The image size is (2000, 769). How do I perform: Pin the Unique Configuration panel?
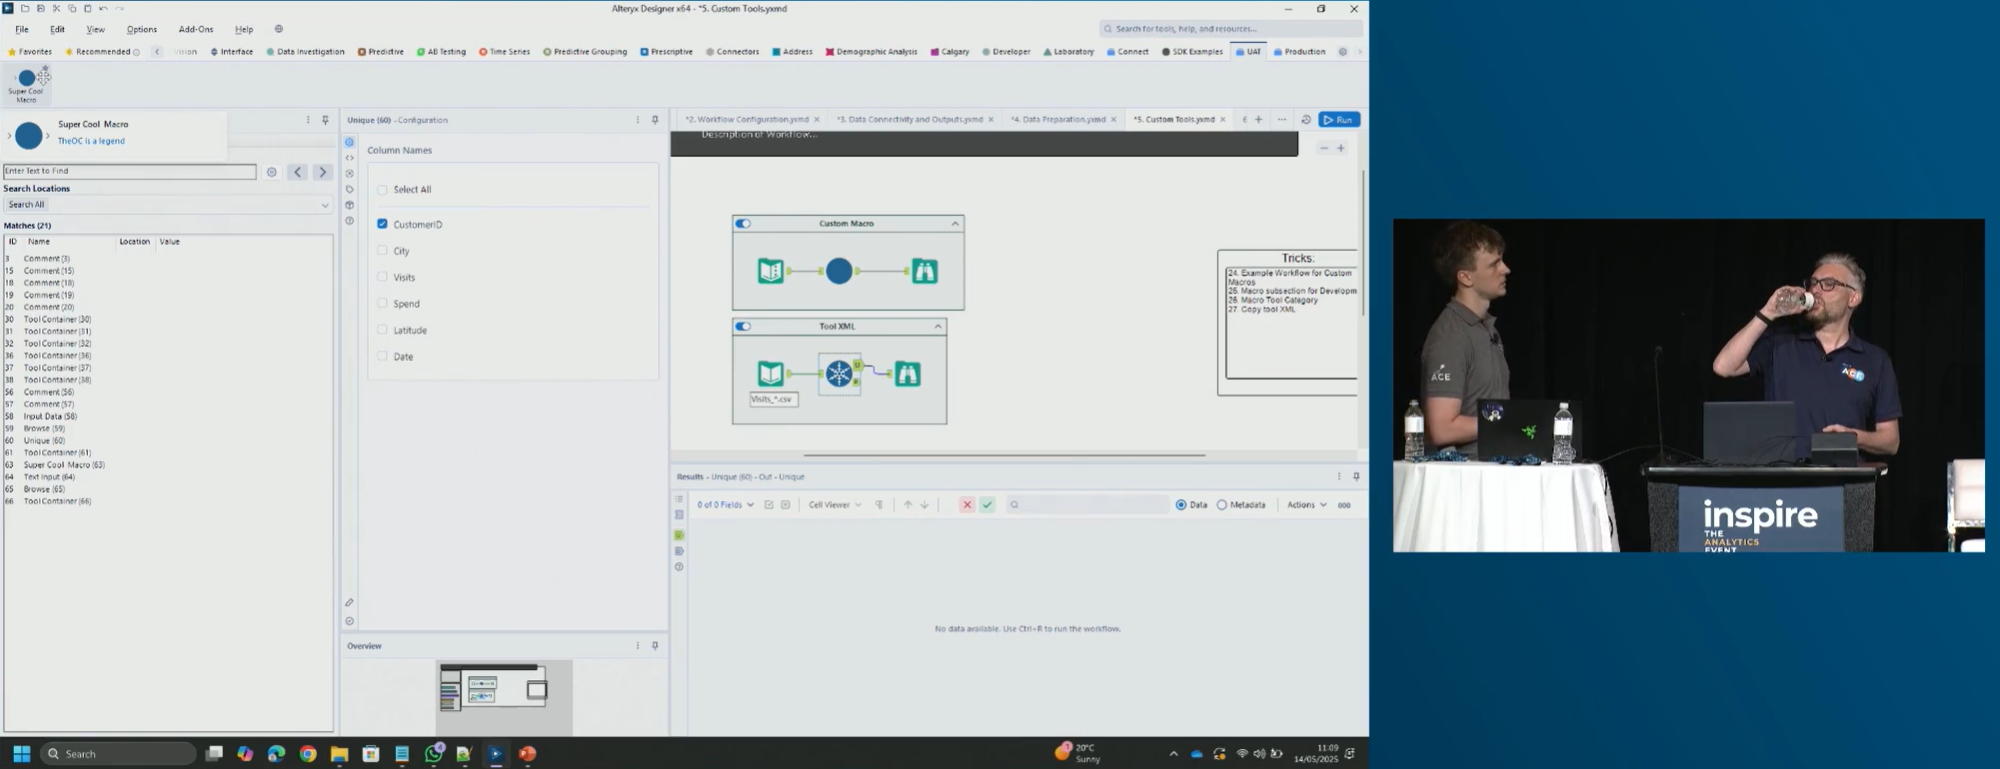pyautogui.click(x=655, y=120)
